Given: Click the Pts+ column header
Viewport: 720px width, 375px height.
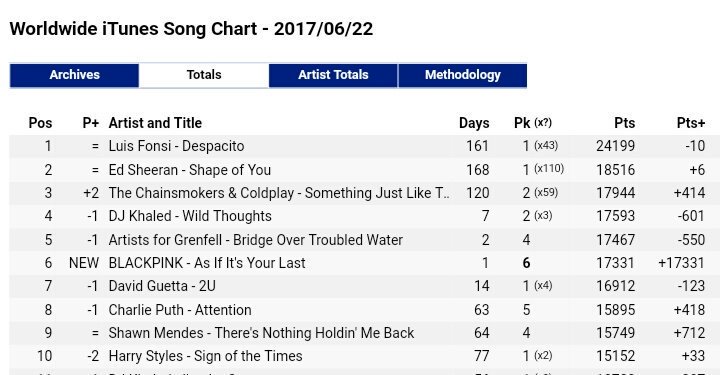Looking at the screenshot, I should (x=691, y=123).
